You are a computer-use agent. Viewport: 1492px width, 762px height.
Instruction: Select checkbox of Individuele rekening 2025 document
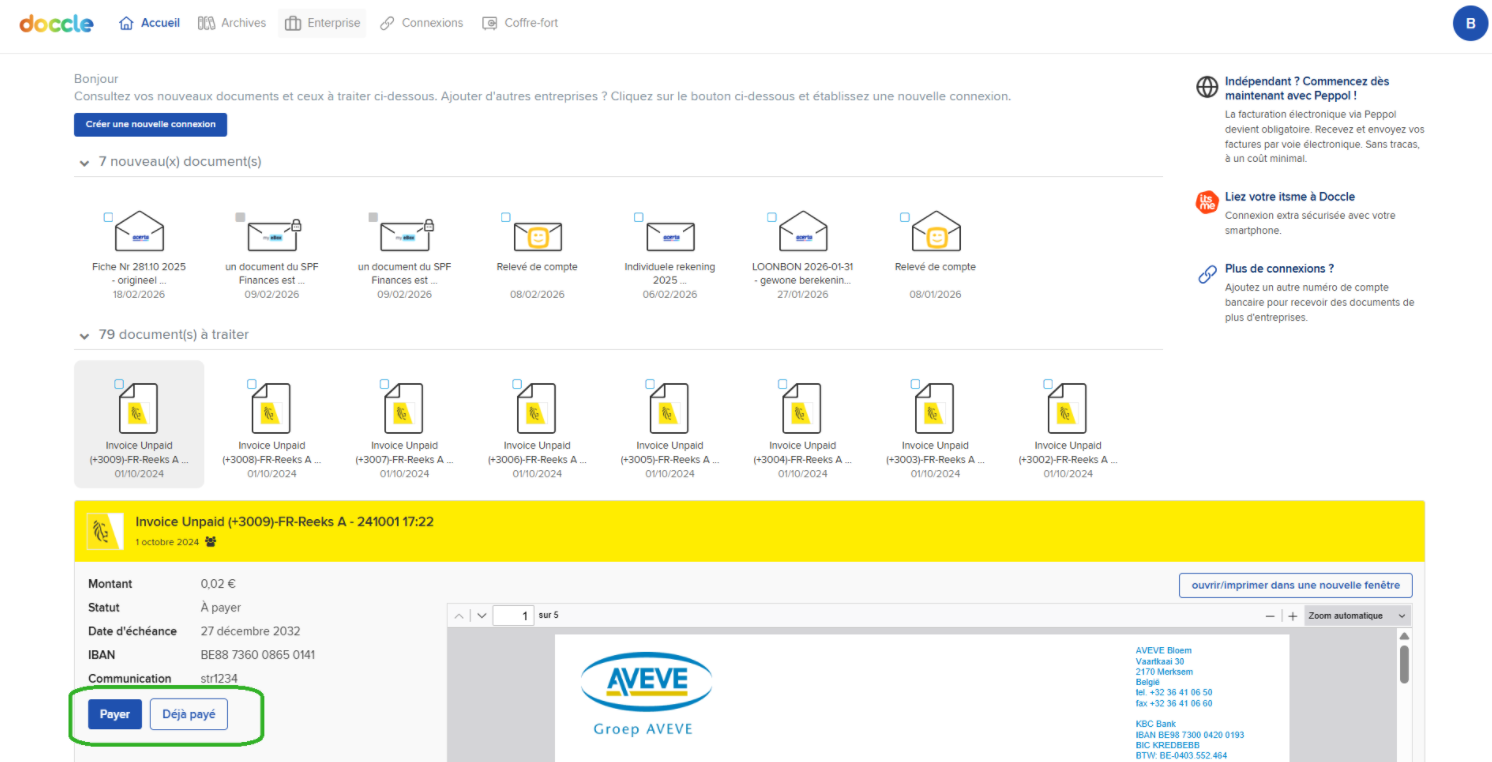(x=638, y=217)
